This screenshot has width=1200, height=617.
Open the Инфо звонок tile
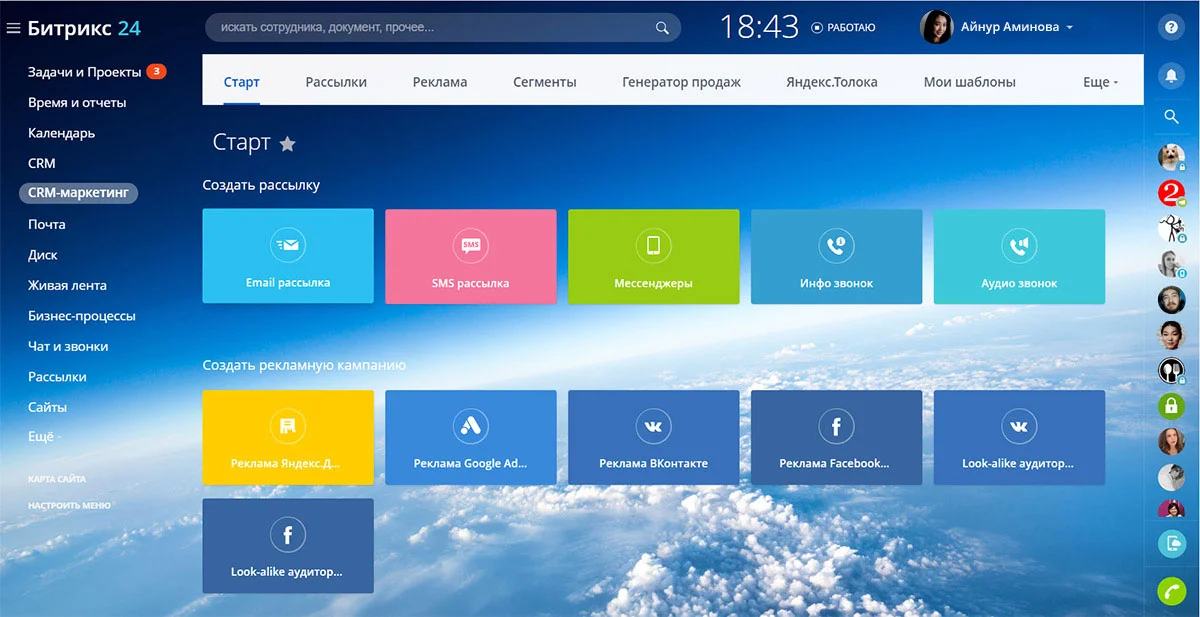(836, 256)
